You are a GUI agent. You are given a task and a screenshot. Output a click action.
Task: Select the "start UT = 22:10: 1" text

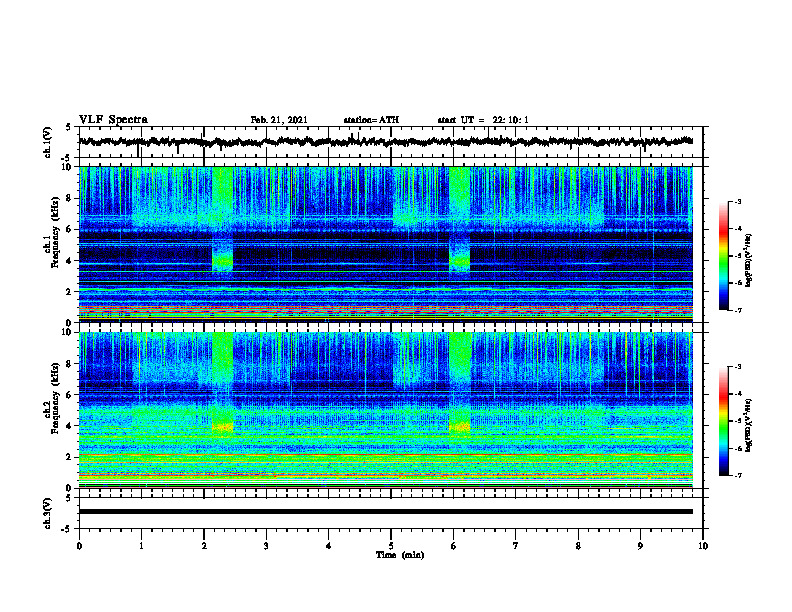(483, 120)
